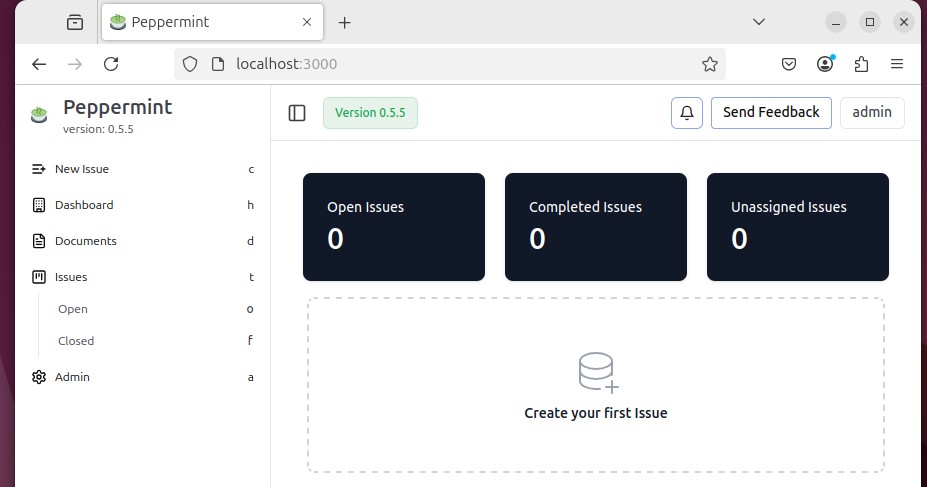Expand the tab list chevron

pos(759,22)
